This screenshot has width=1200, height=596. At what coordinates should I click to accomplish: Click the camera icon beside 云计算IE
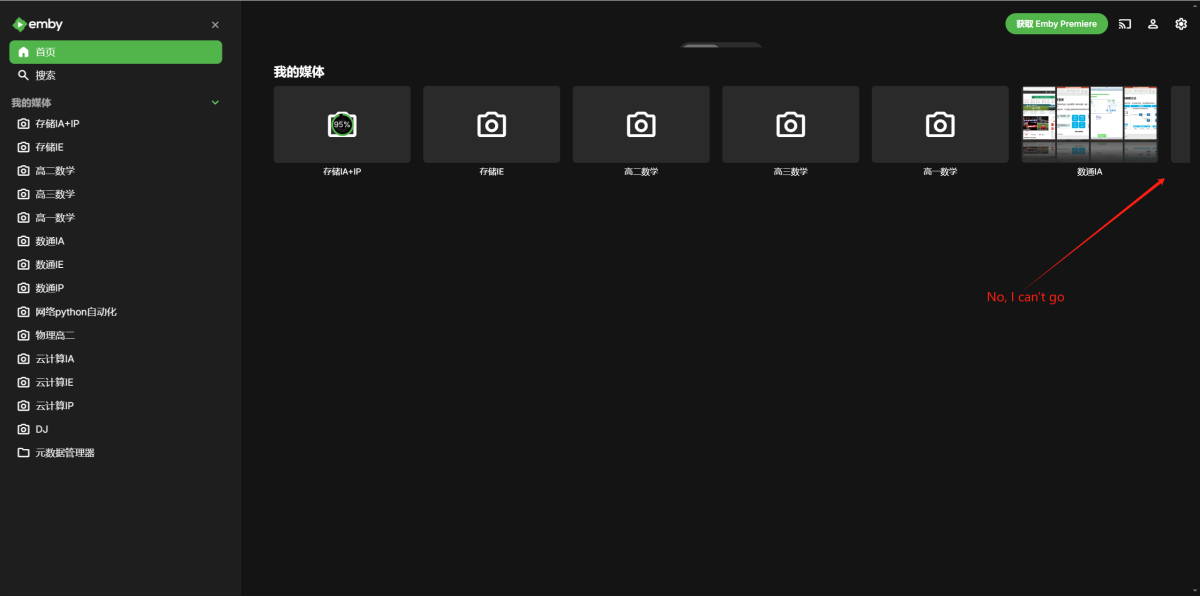tap(23, 382)
